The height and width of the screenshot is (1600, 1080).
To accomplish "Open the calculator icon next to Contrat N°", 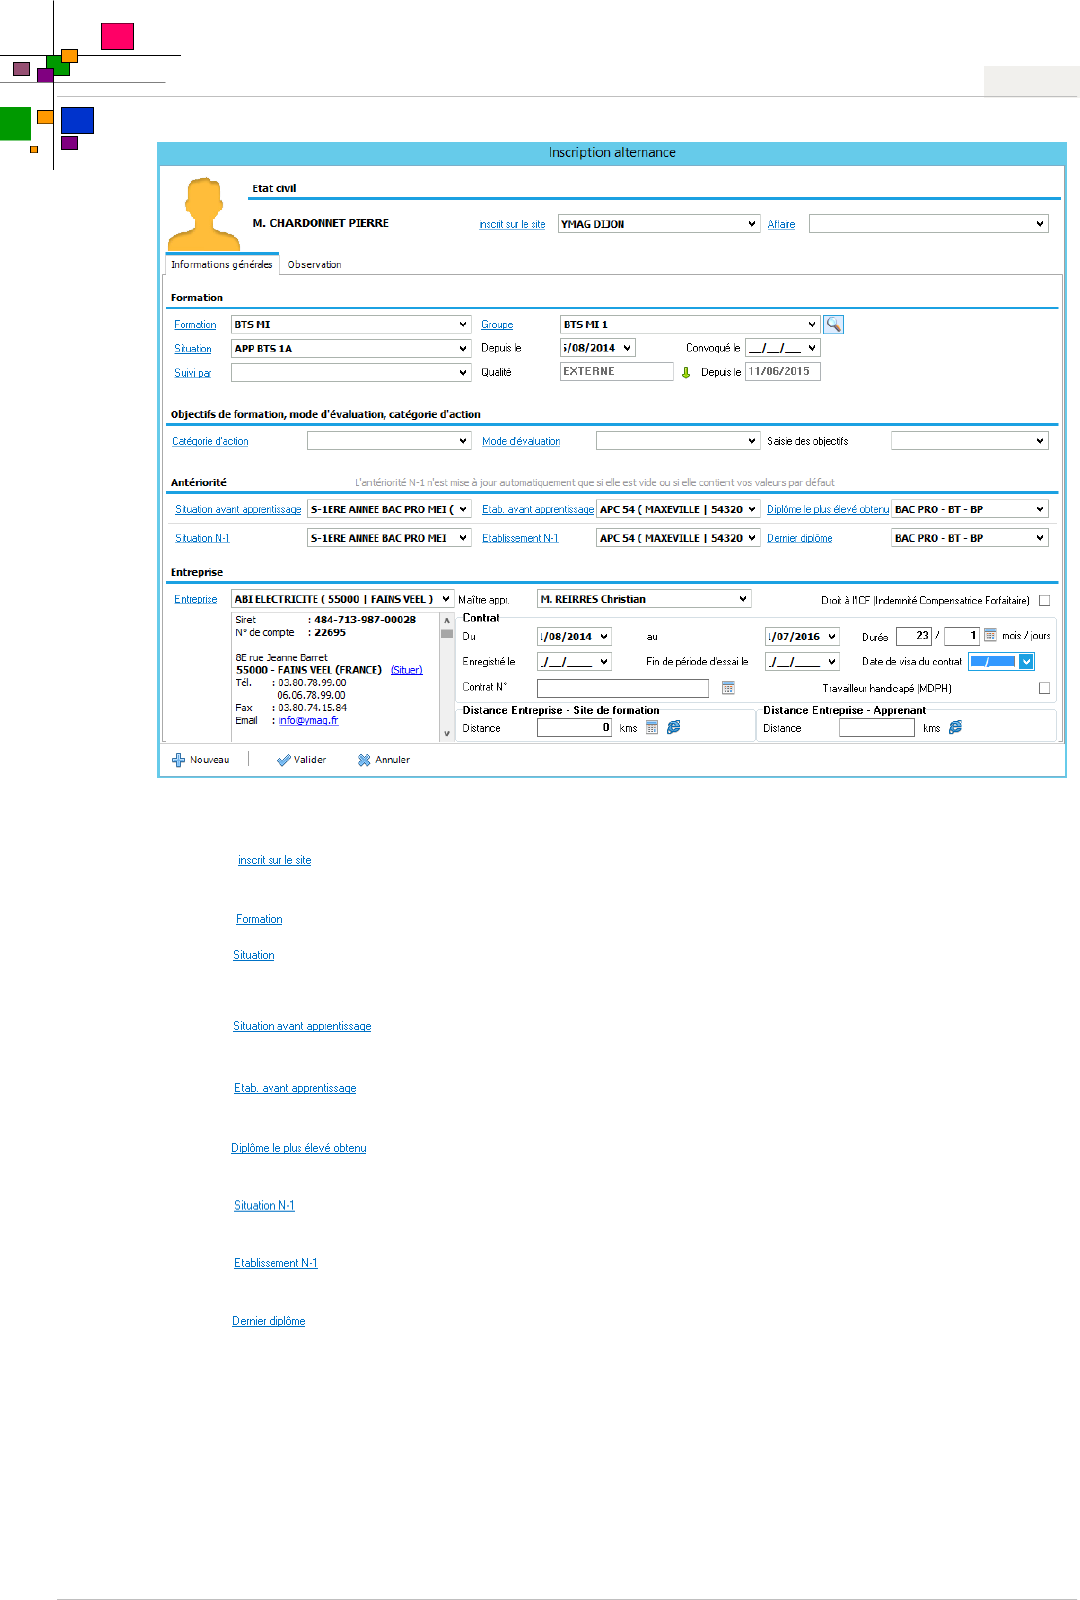I will click(x=728, y=688).
